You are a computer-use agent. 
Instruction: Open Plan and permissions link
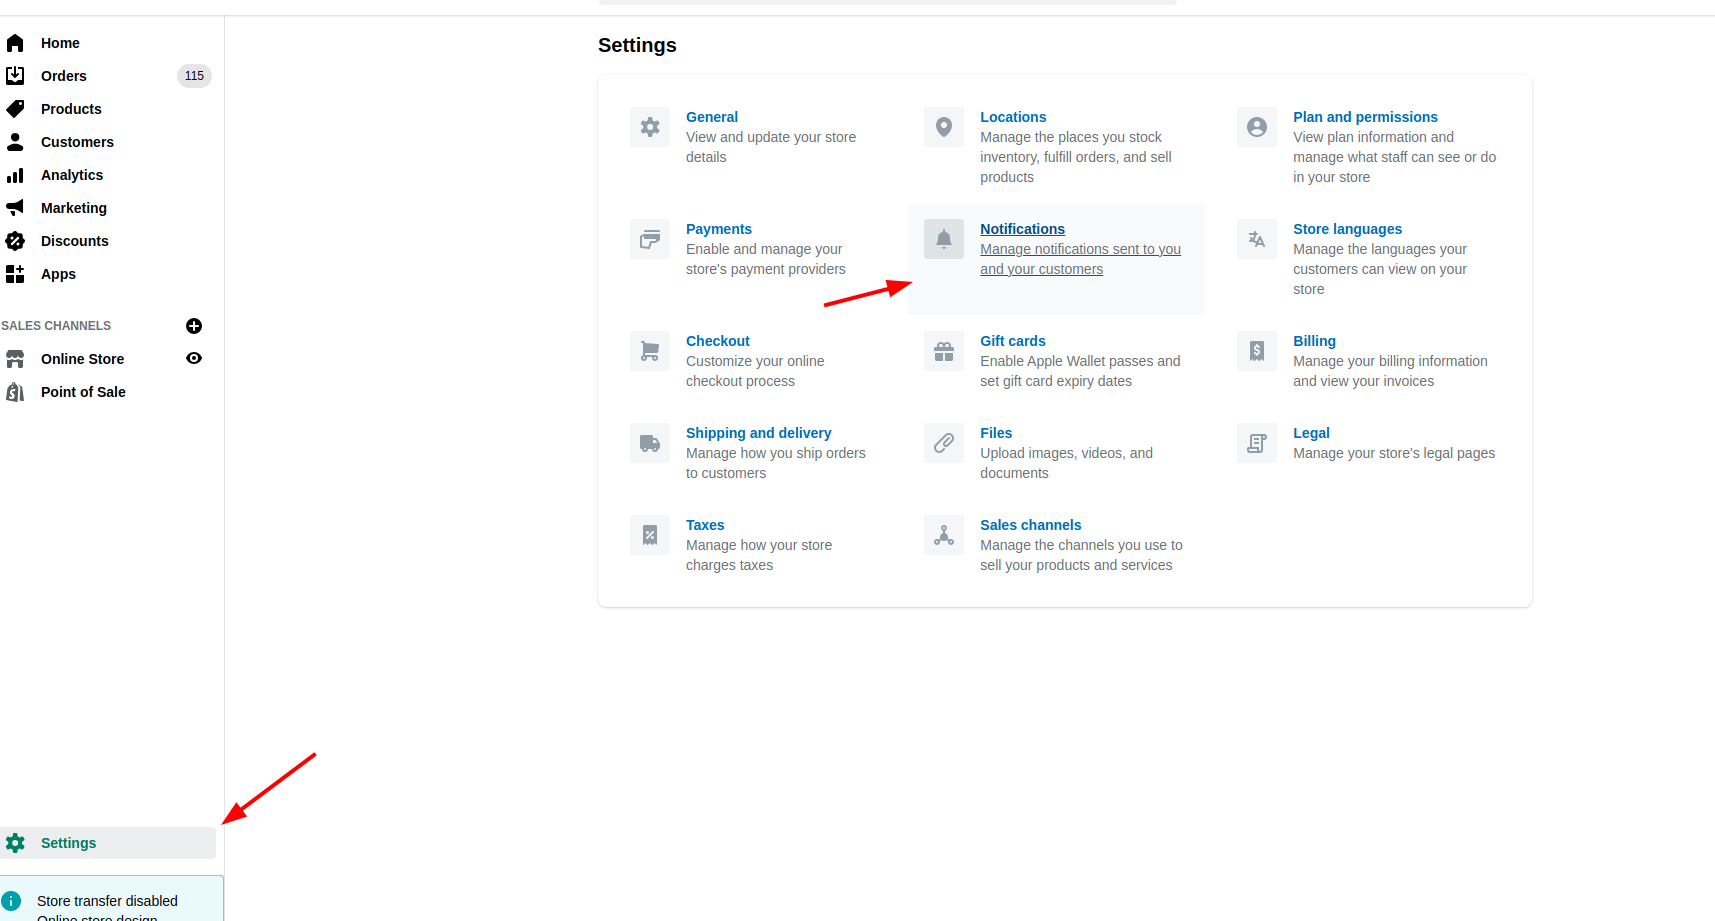(1365, 117)
